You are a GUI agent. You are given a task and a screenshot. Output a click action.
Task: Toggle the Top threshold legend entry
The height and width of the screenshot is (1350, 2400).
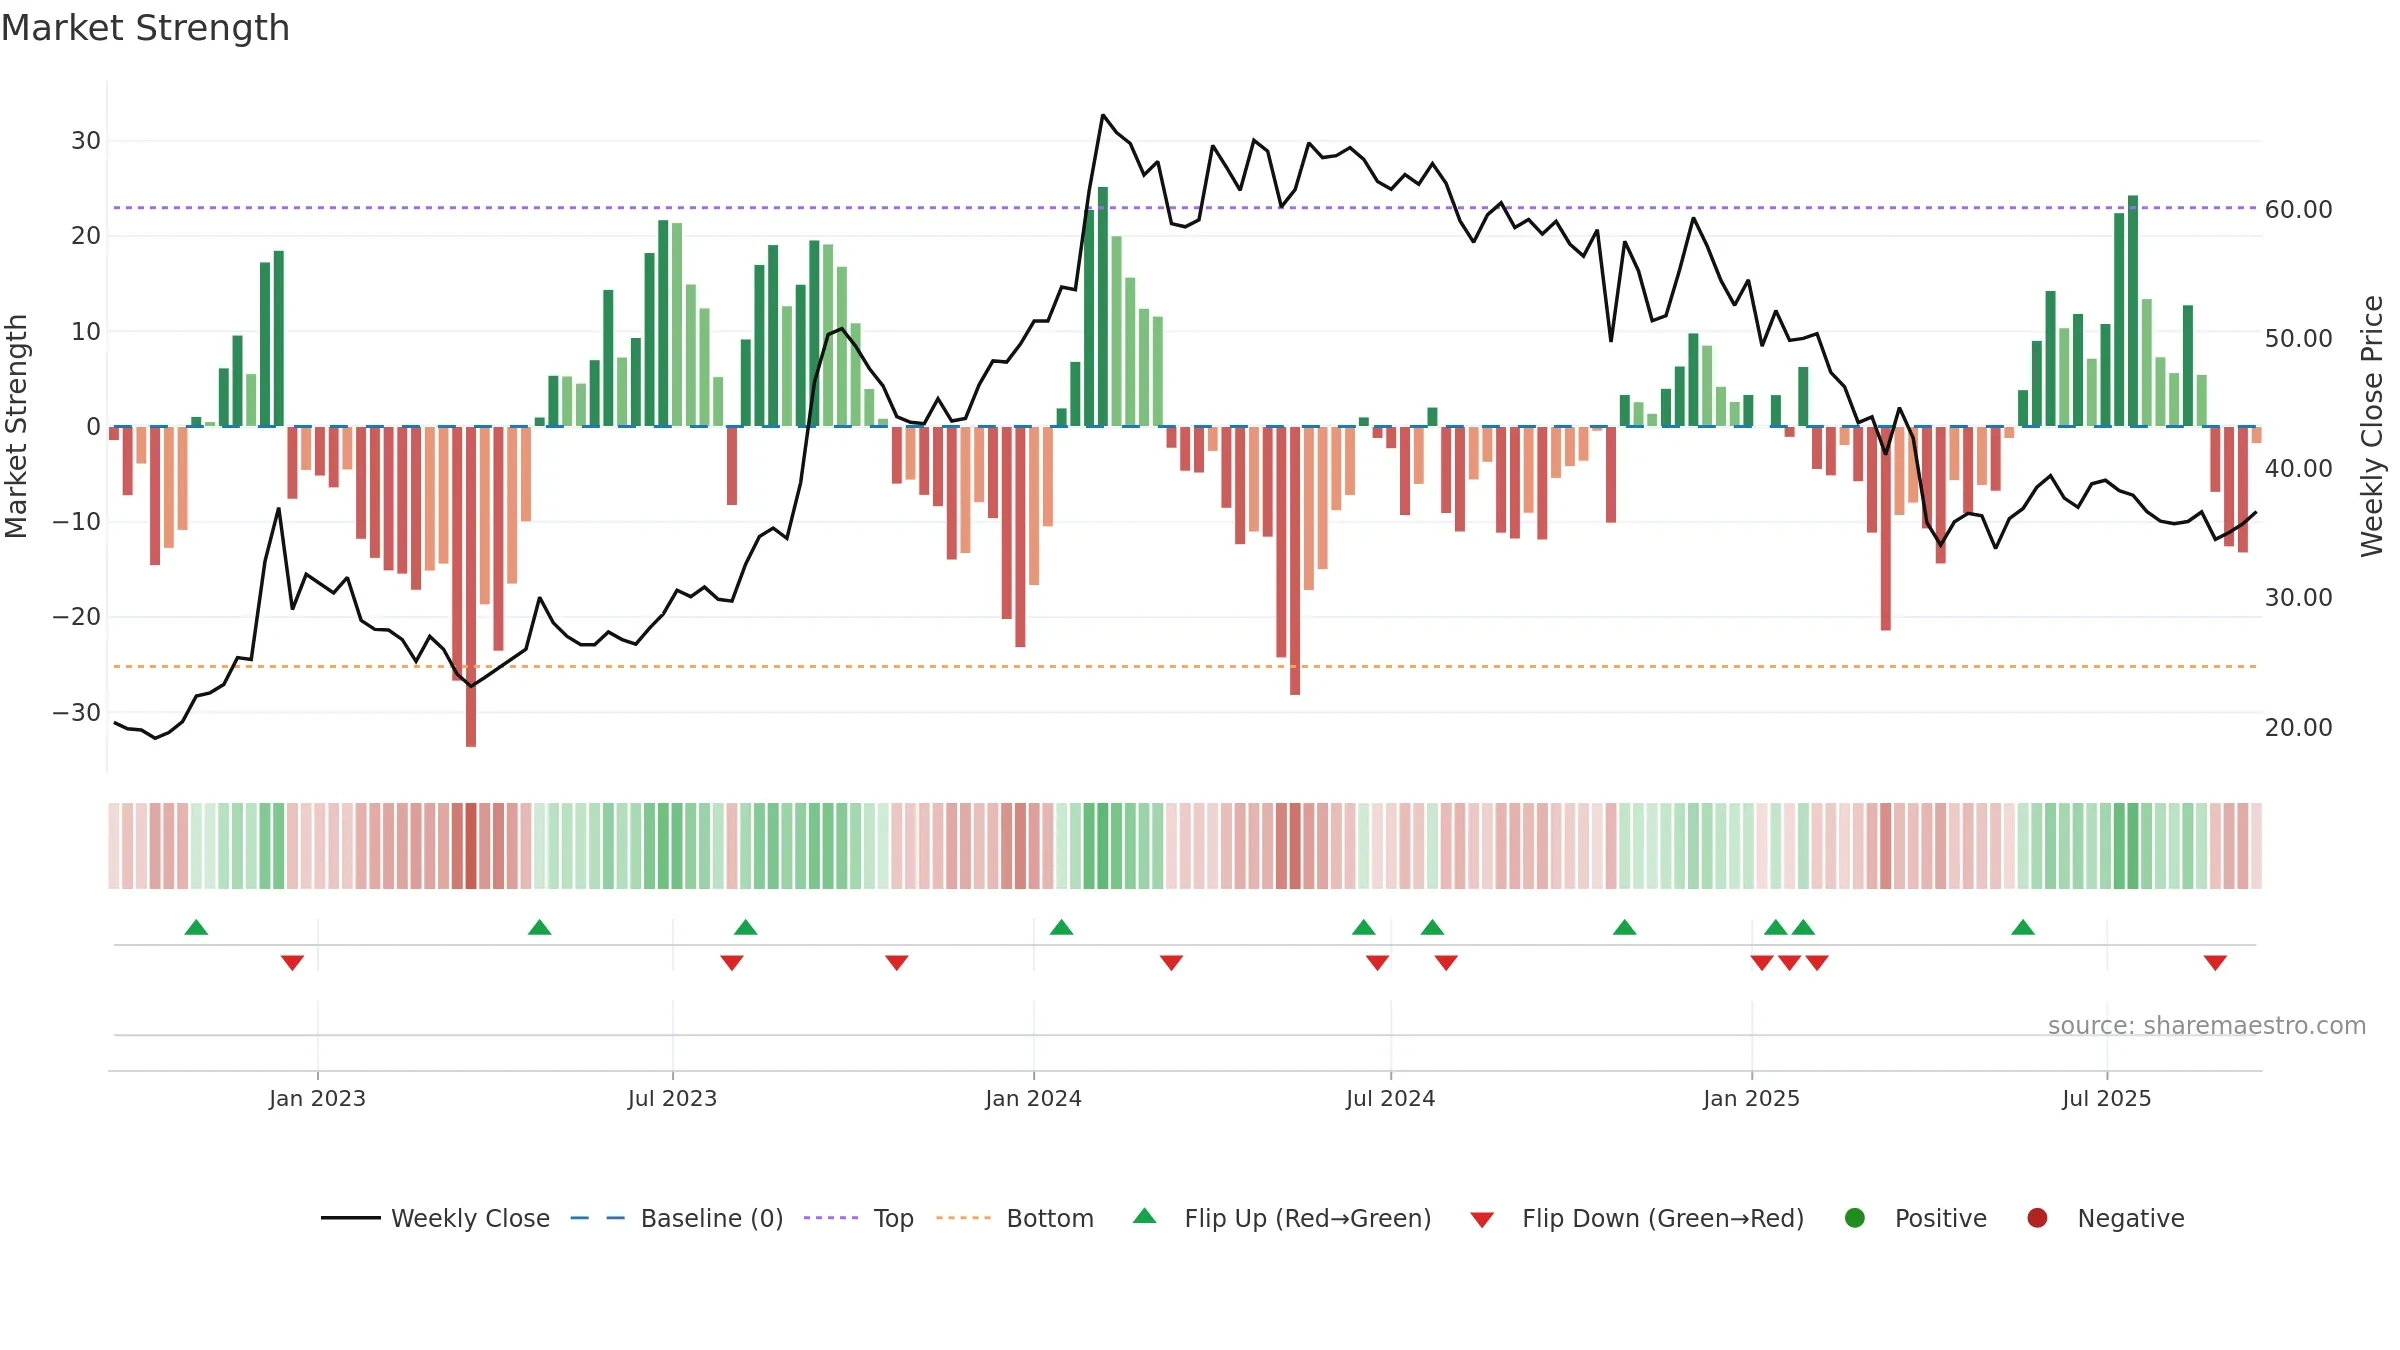[859, 1218]
